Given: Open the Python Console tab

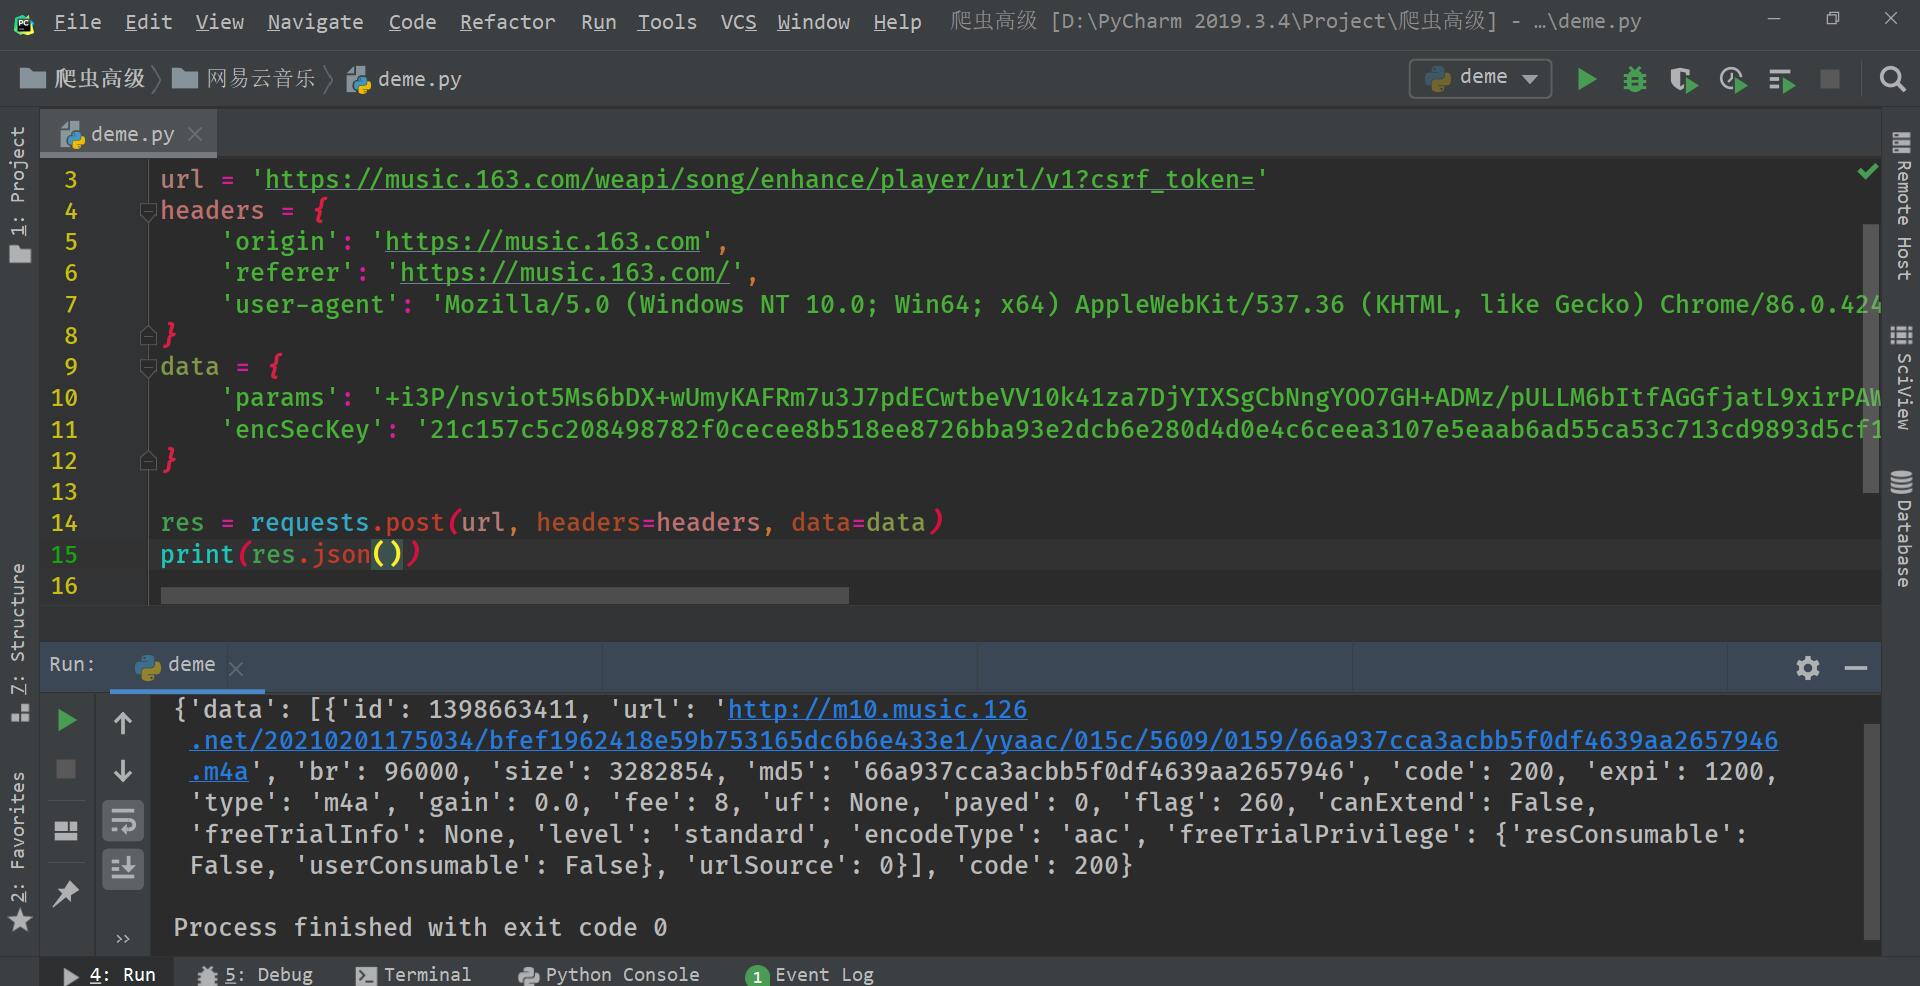Looking at the screenshot, I should click(x=608, y=974).
